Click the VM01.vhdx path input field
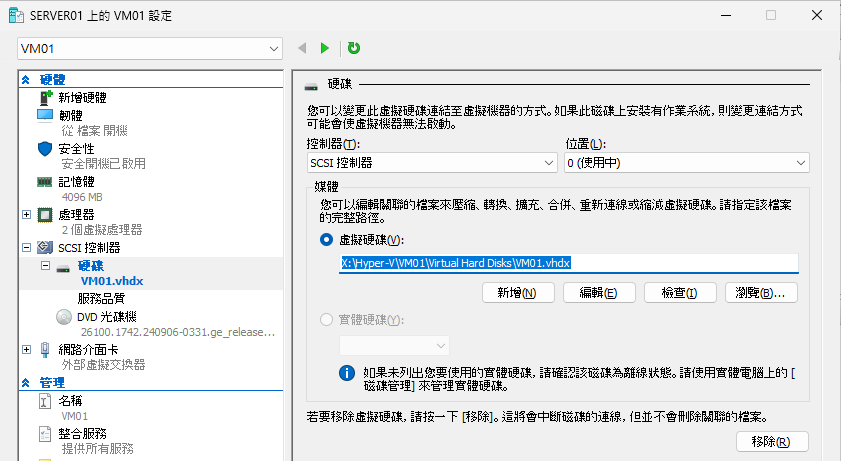841x461 pixels. click(x=568, y=263)
